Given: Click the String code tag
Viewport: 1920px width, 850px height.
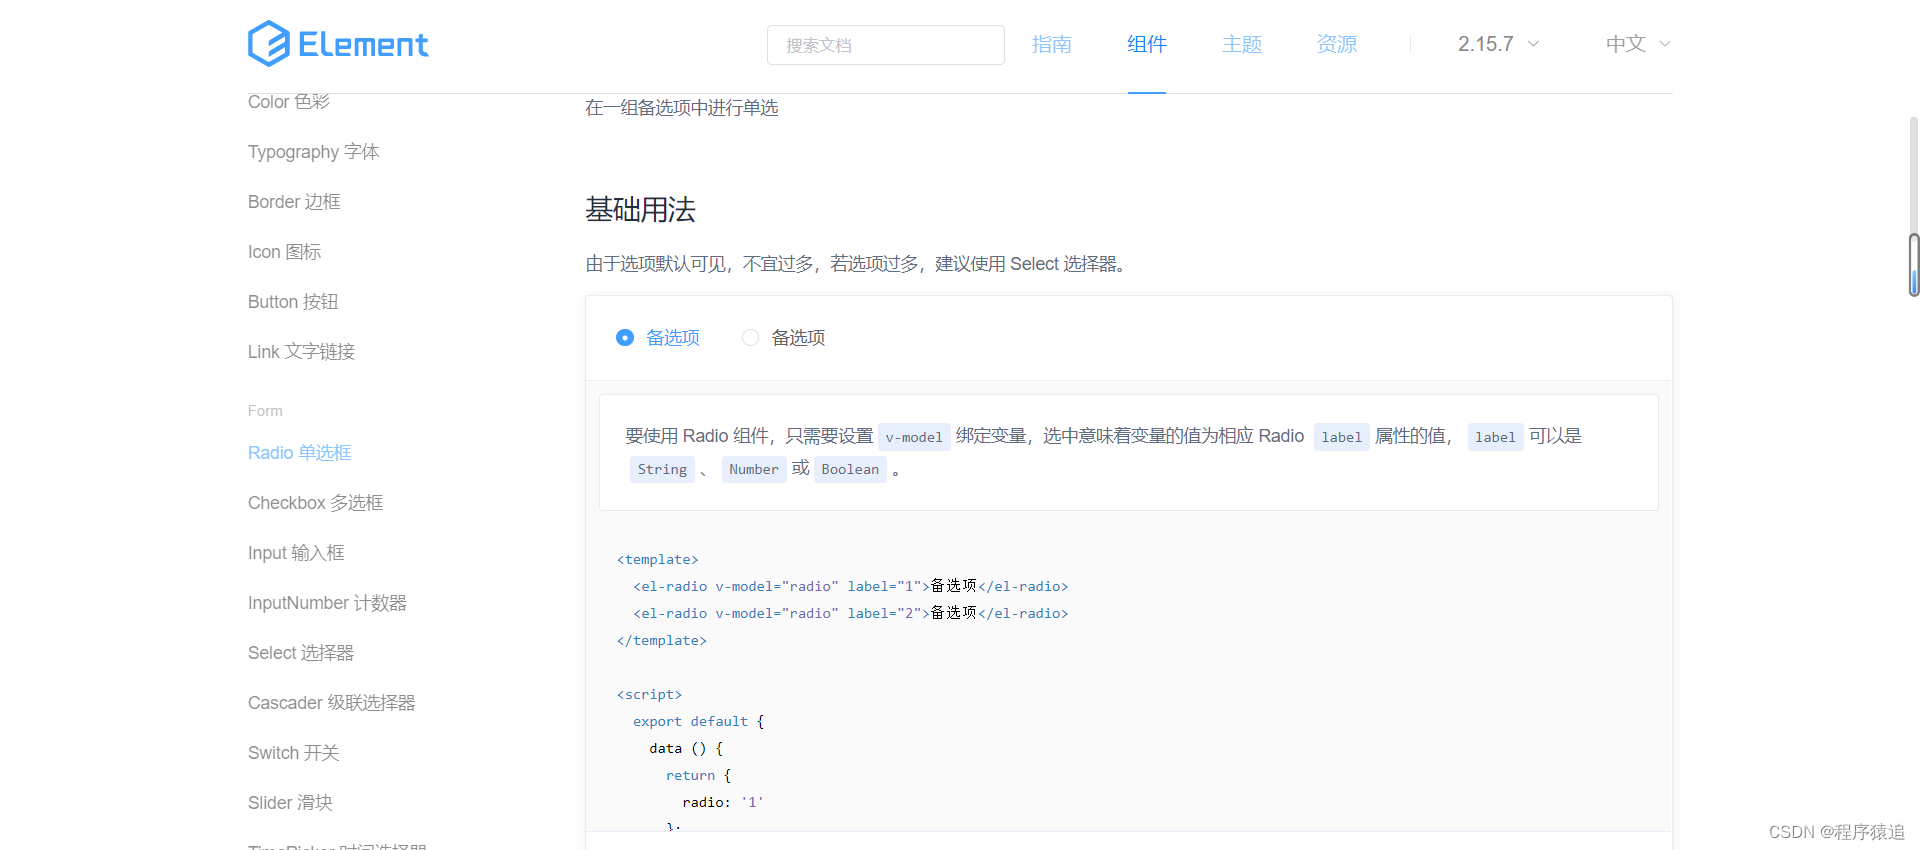Looking at the screenshot, I should point(662,469).
